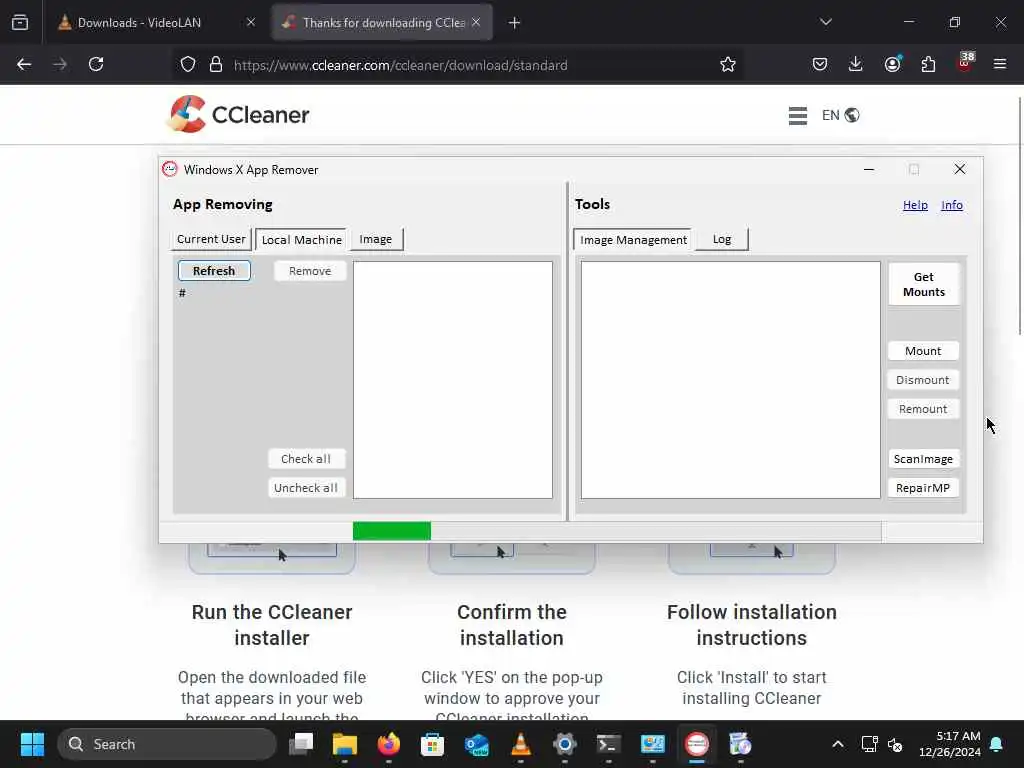Open Microsoft Store from the taskbar
The width and height of the screenshot is (1024, 768).
point(432,744)
